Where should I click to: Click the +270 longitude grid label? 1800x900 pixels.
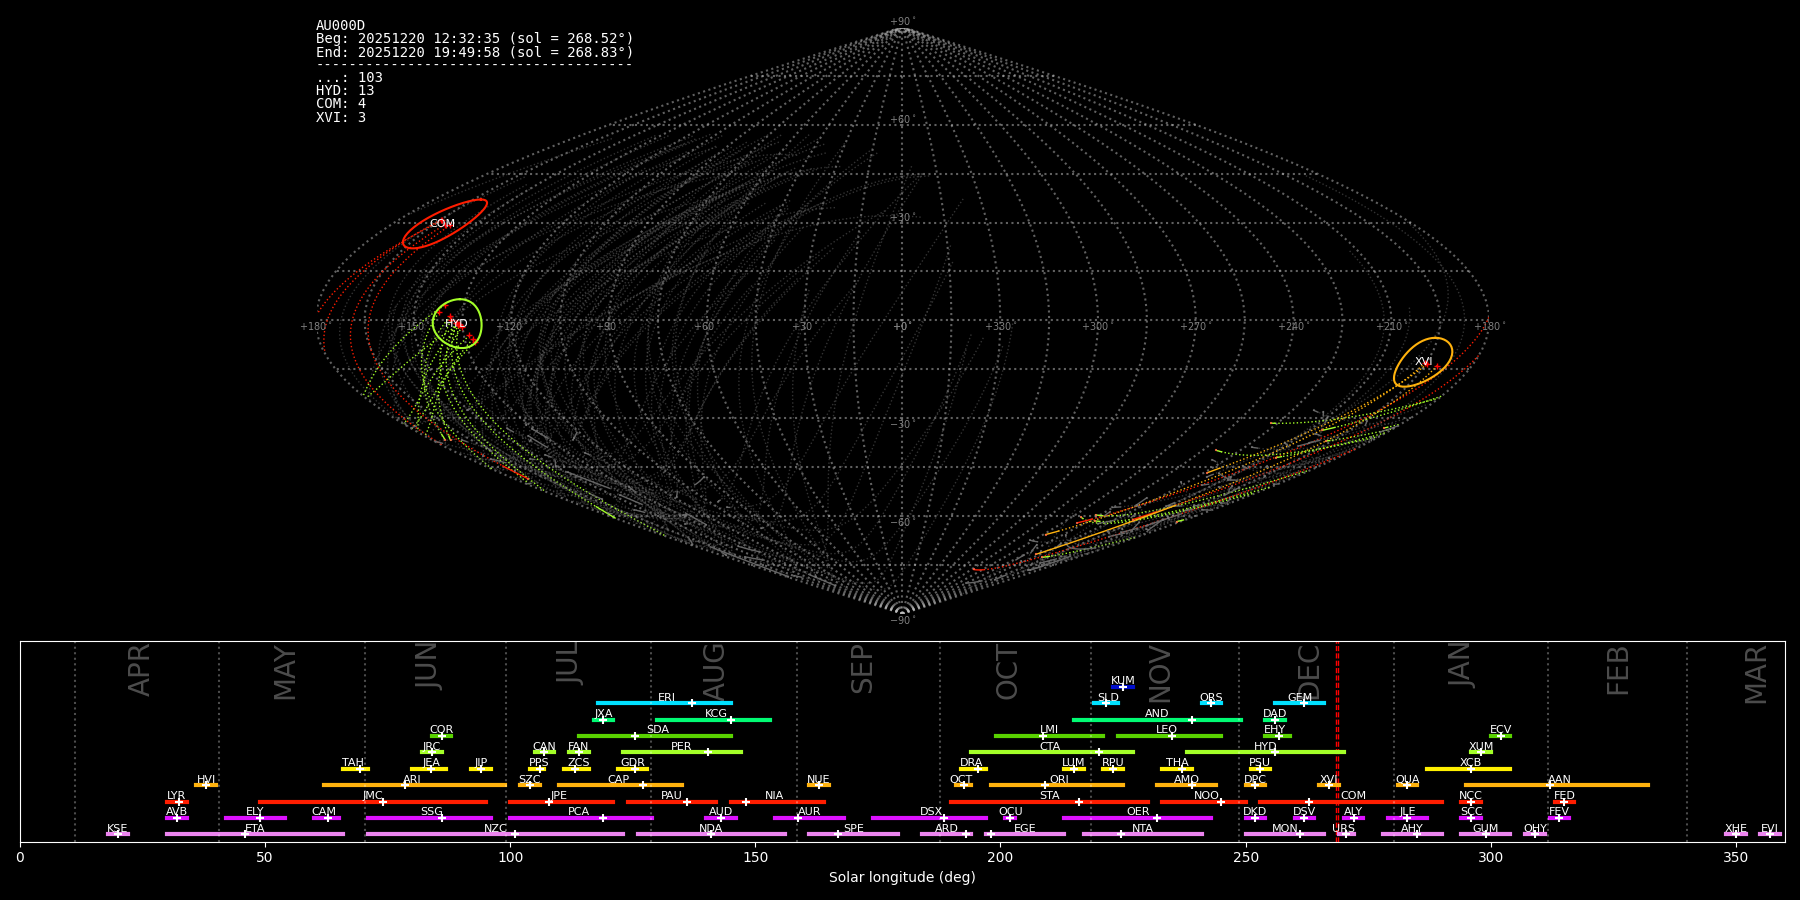(x=1193, y=326)
